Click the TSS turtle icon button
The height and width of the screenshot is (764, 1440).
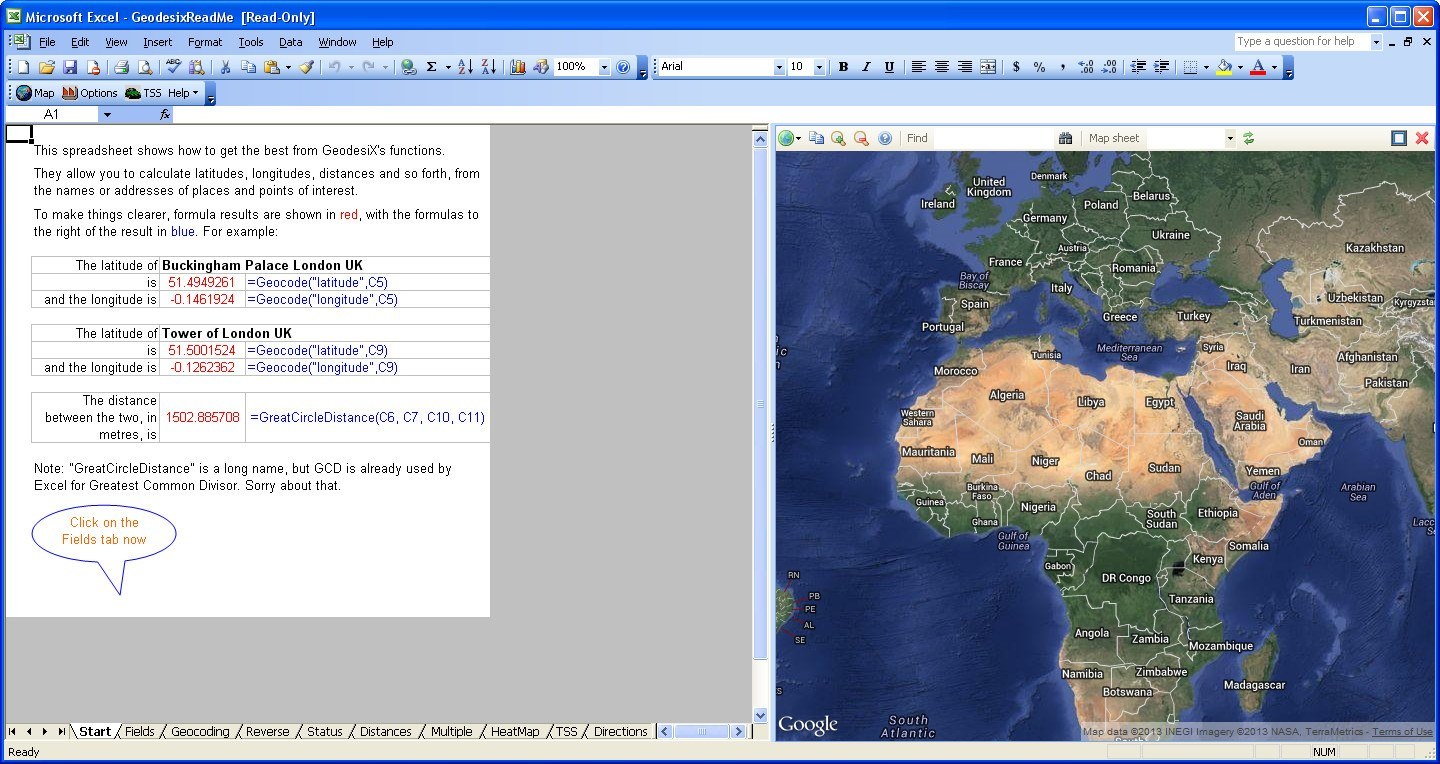click(x=143, y=93)
